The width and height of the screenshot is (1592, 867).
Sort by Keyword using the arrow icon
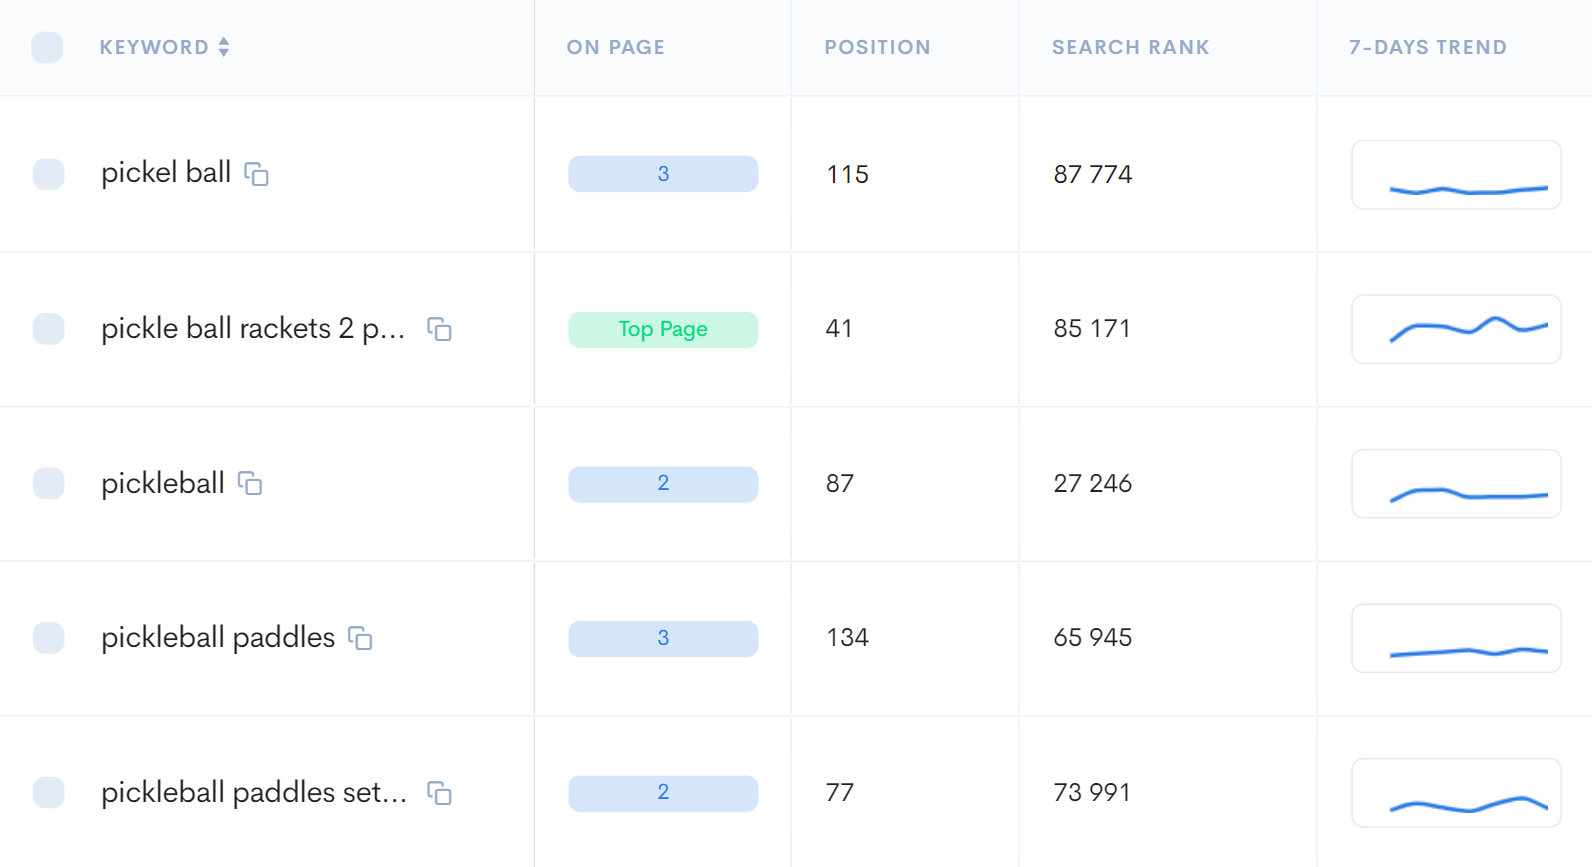[224, 47]
